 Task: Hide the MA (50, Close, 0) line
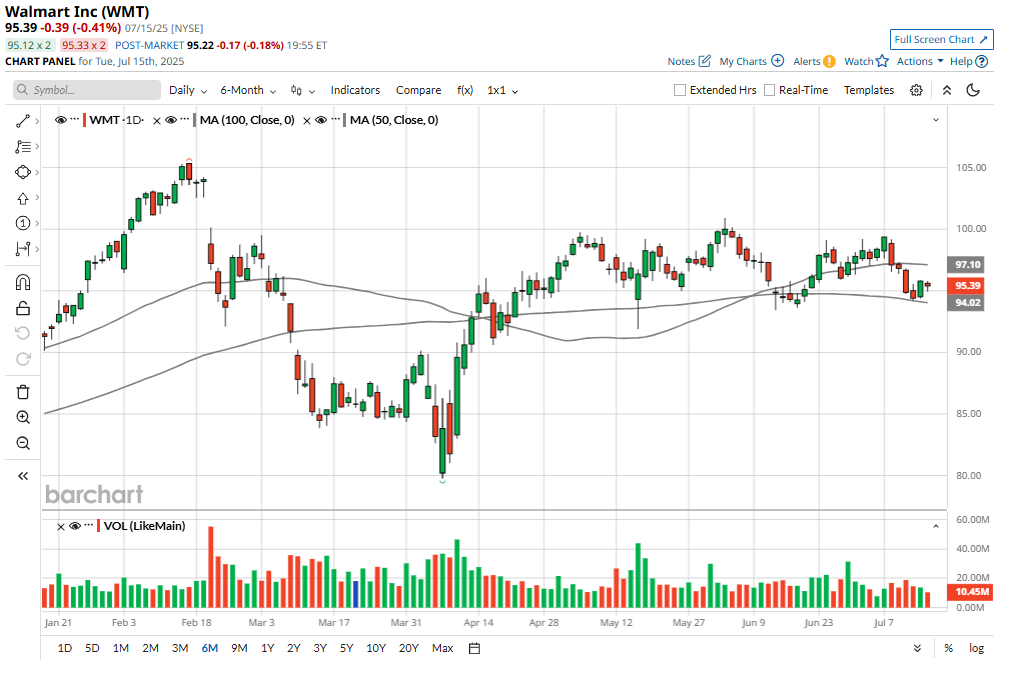coord(321,120)
